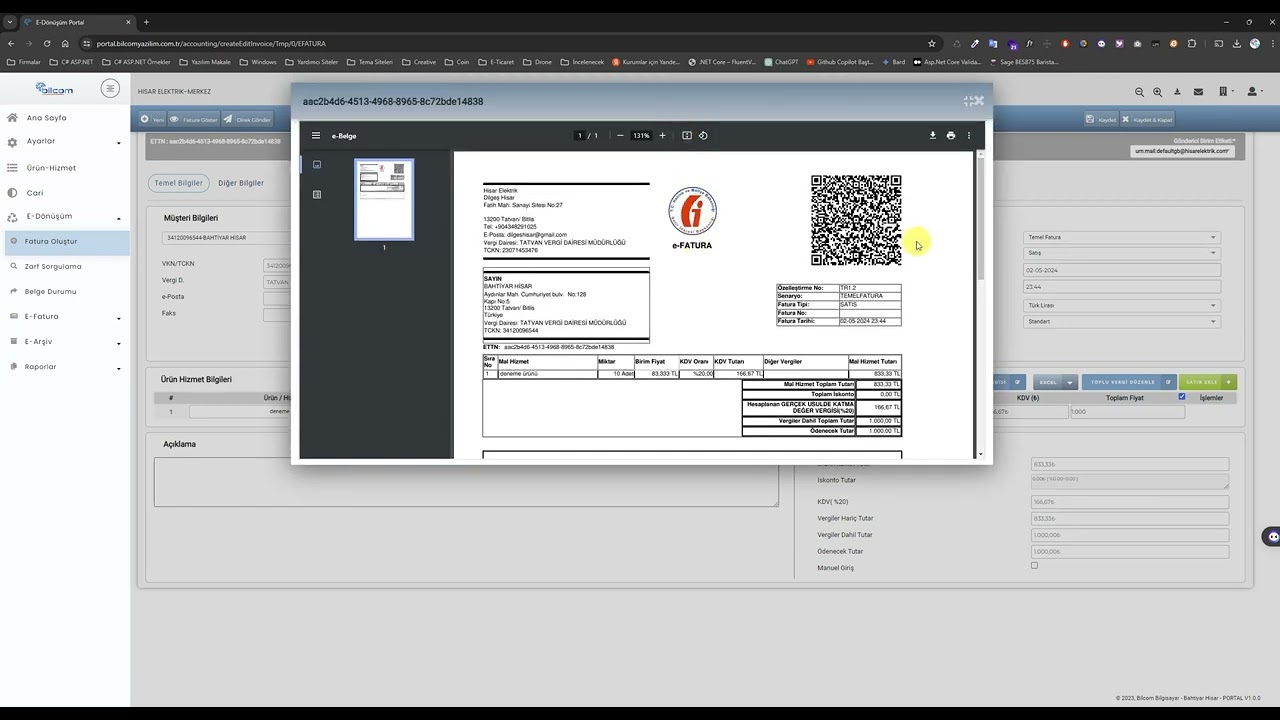Show document outline in PDF sidebar
This screenshot has width=1280, height=720.
click(x=317, y=195)
